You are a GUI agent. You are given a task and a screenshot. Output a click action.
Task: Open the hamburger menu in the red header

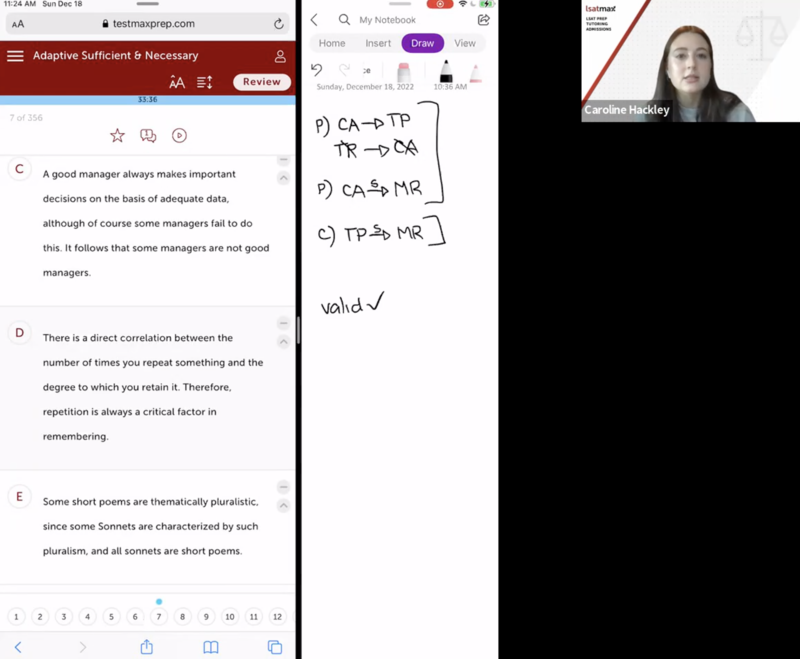click(15, 56)
